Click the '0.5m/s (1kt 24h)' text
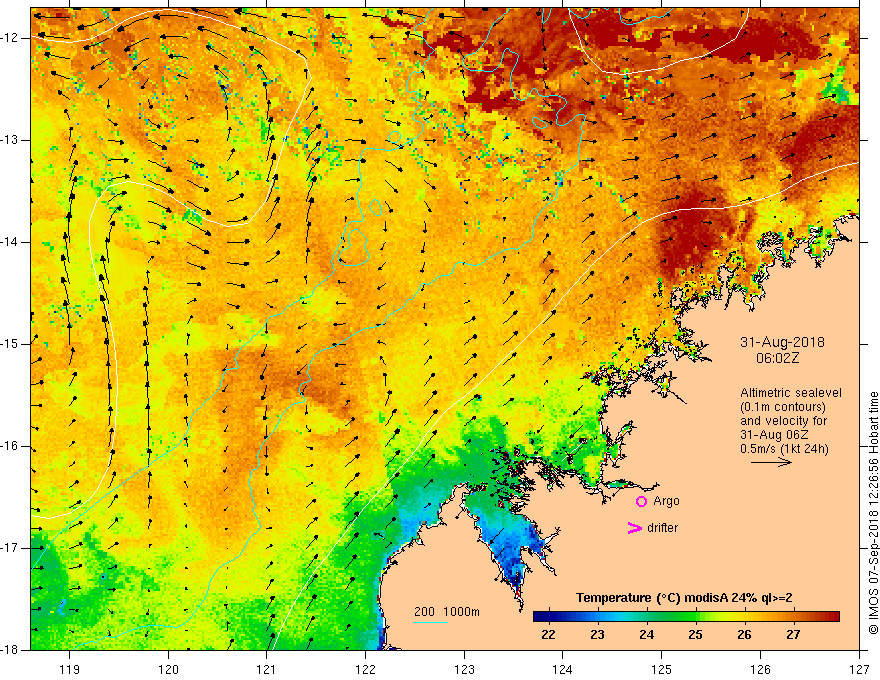Viewport: 880px width, 680px height. (784, 449)
